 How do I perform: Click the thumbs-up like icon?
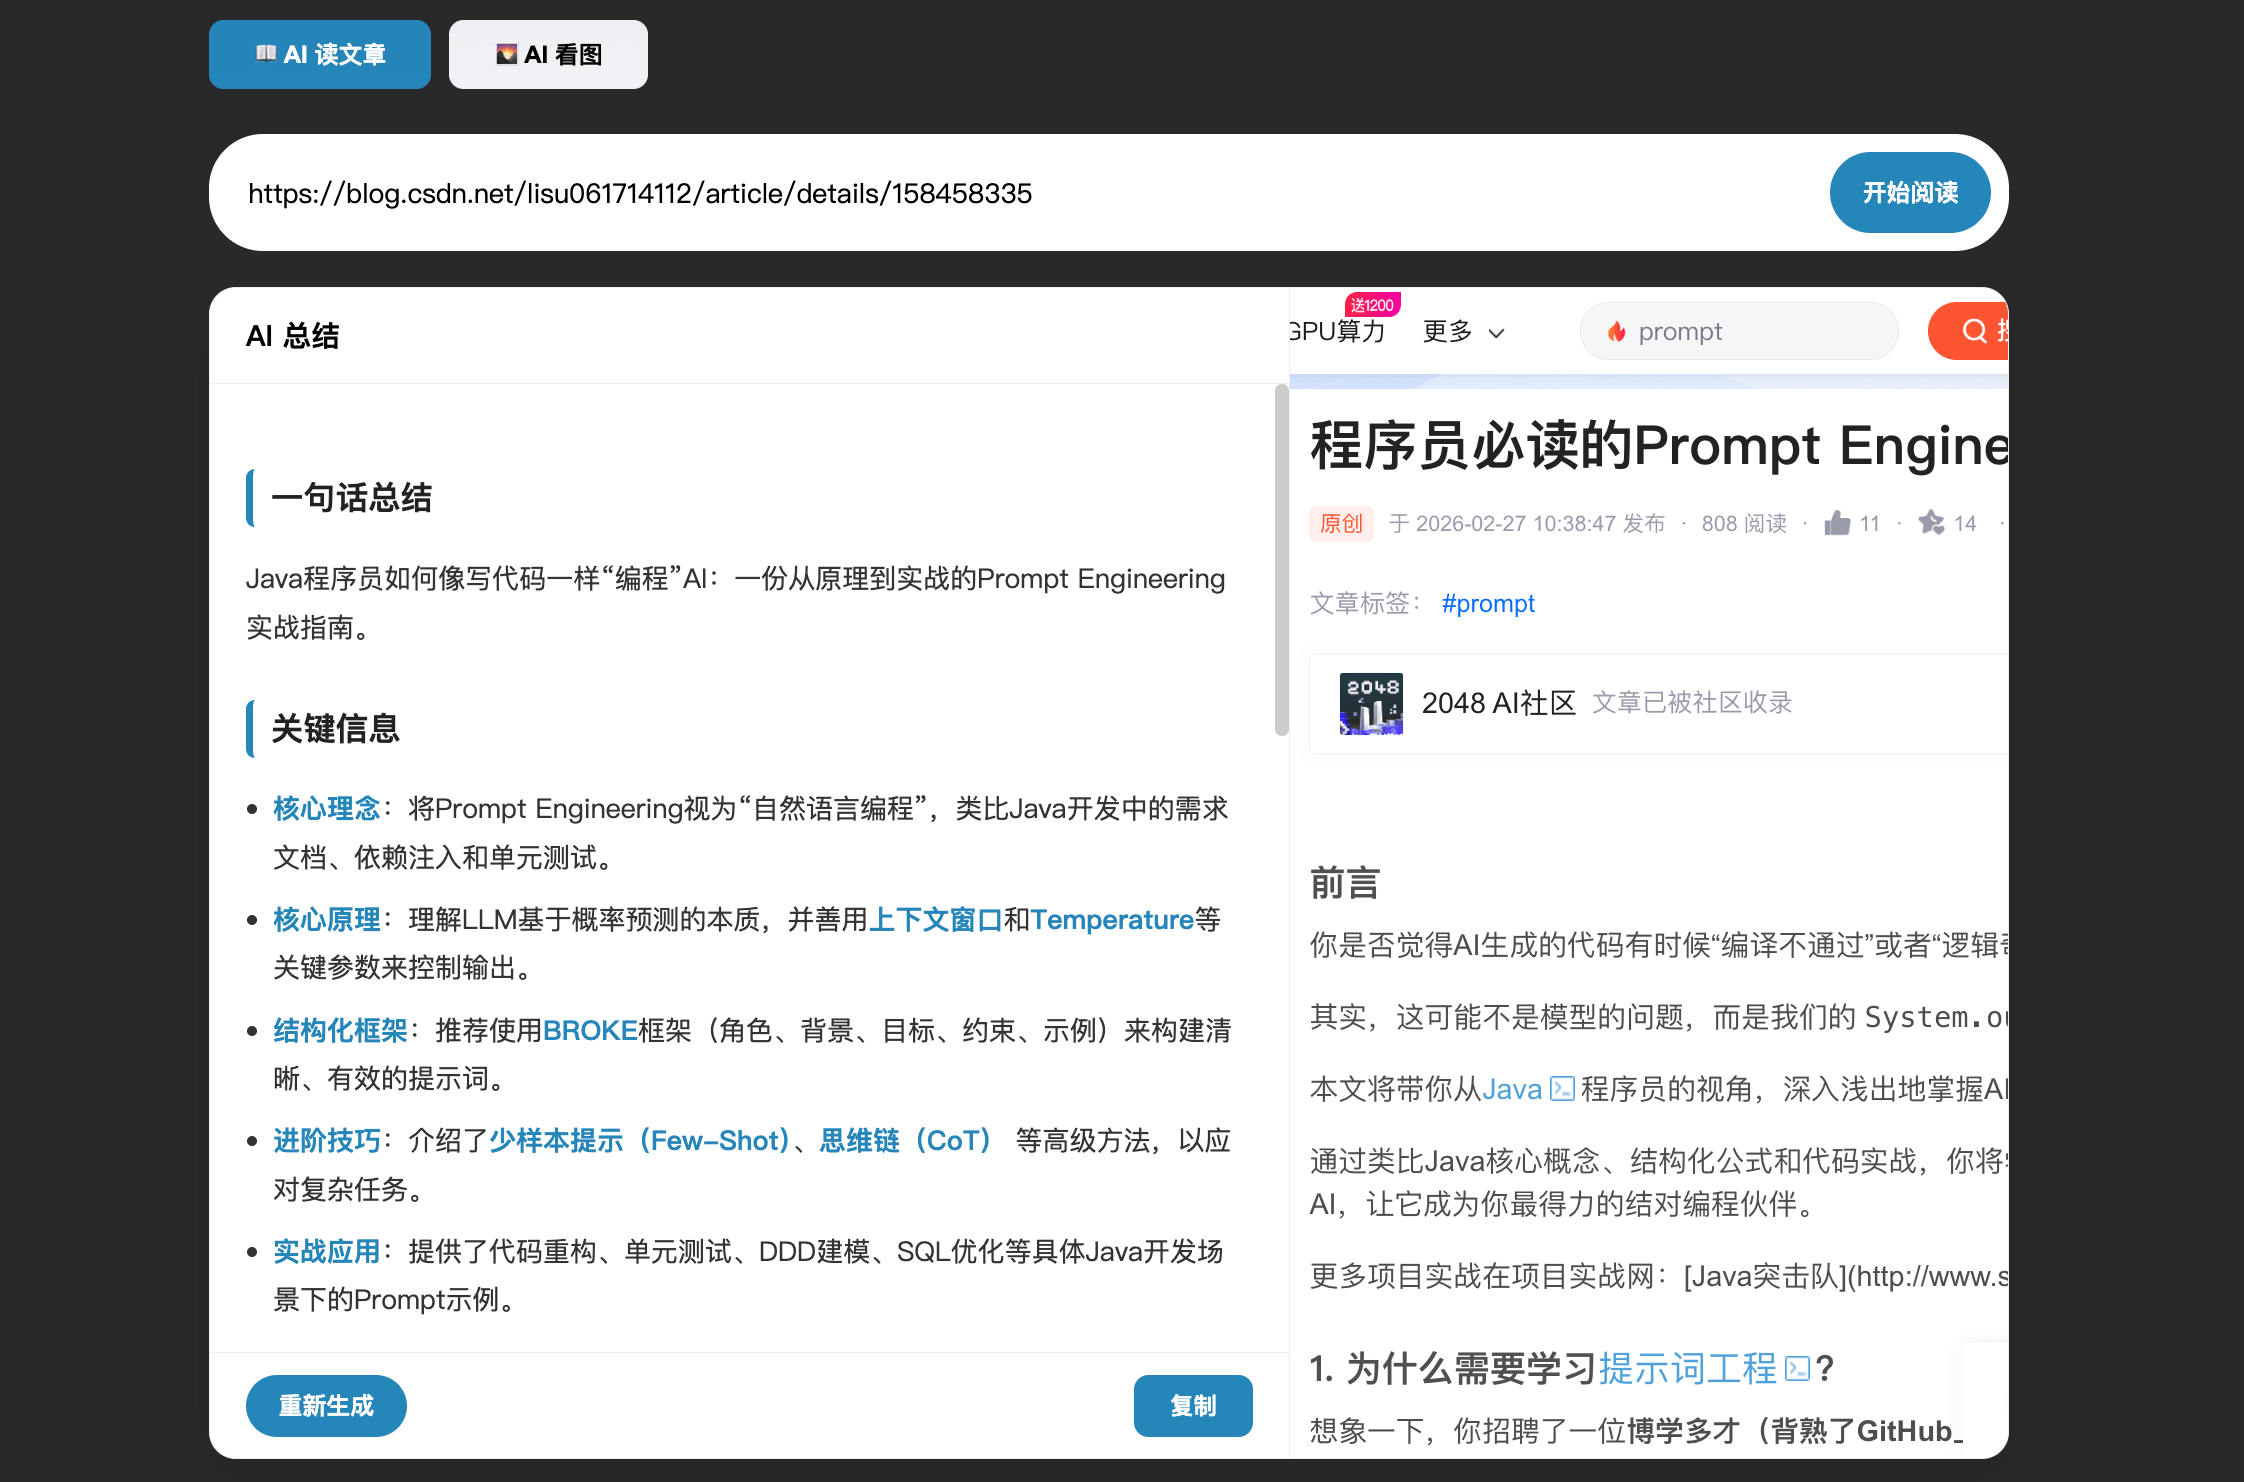(x=1836, y=523)
